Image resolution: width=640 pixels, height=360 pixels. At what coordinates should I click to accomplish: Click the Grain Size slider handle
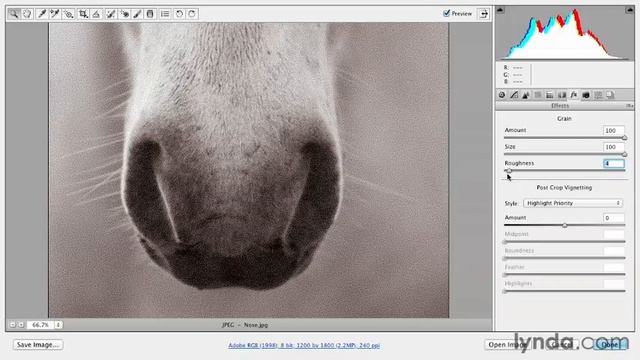[x=624, y=154]
